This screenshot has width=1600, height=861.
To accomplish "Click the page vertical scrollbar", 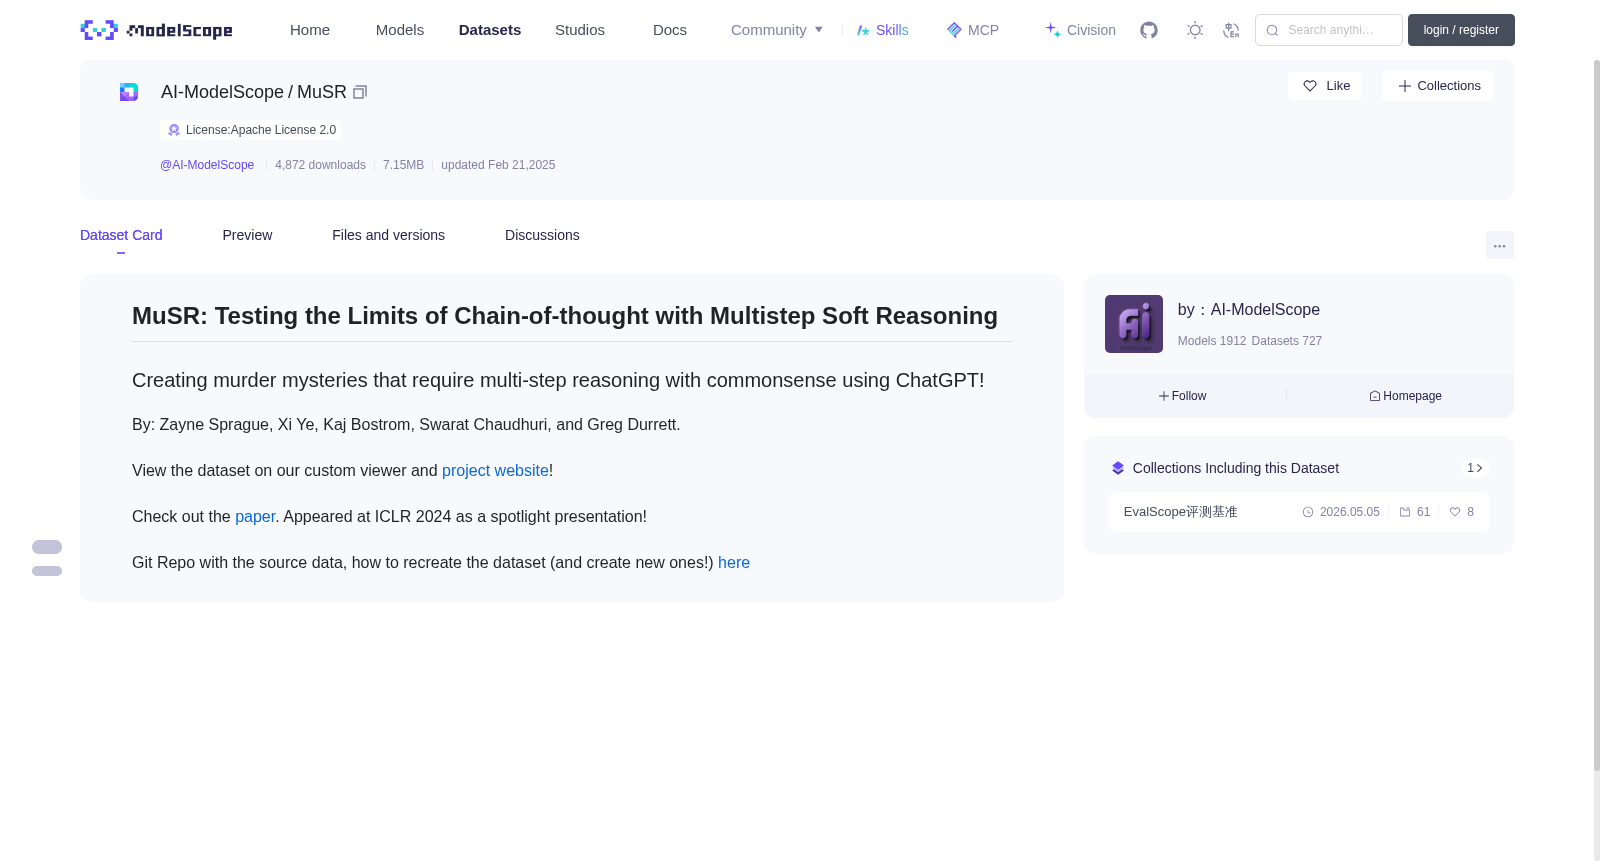I will pos(1596,415).
